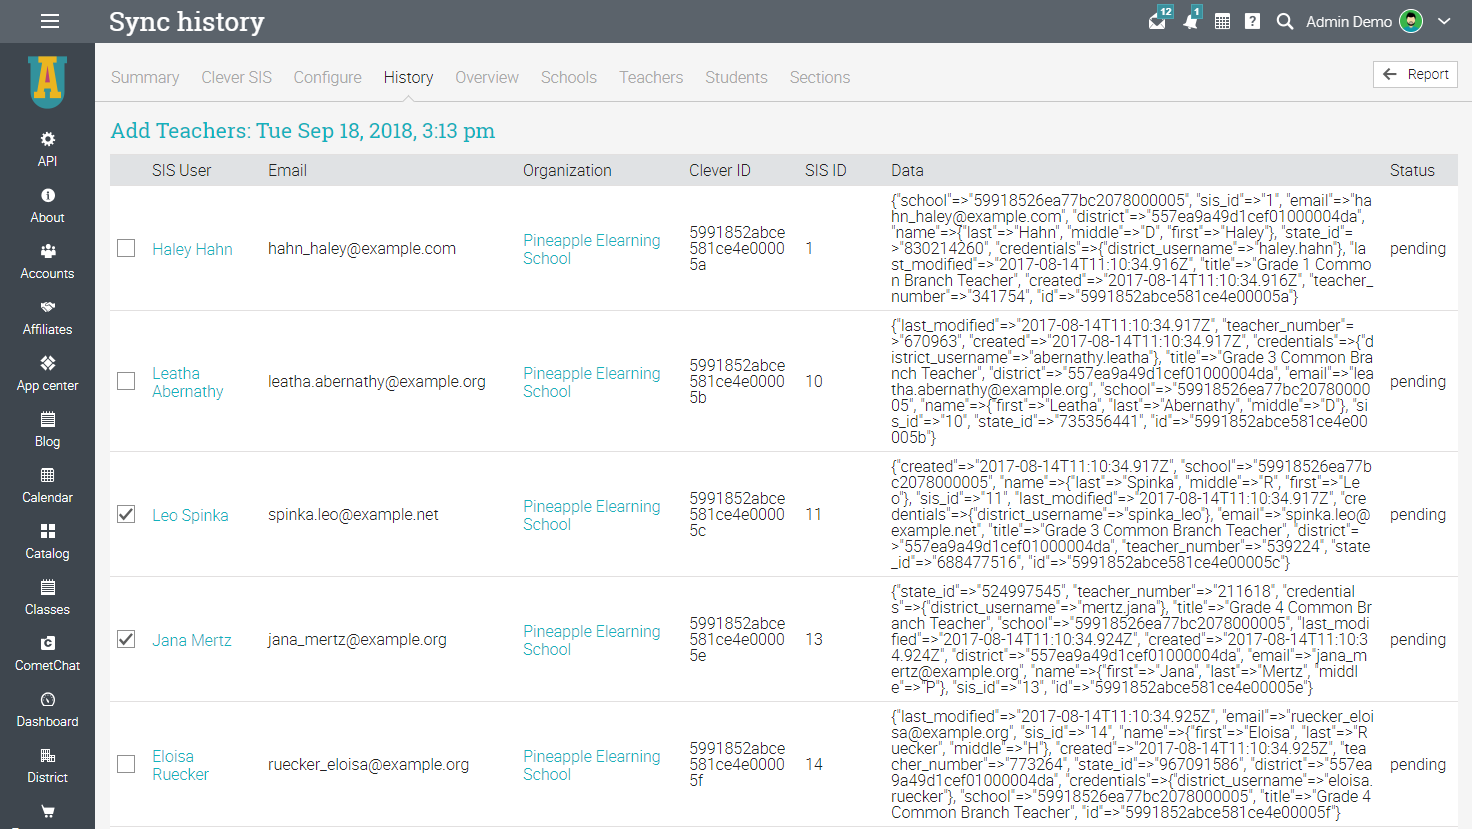Click the SIS User column header
The width and height of the screenshot is (1472, 829).
click(181, 170)
